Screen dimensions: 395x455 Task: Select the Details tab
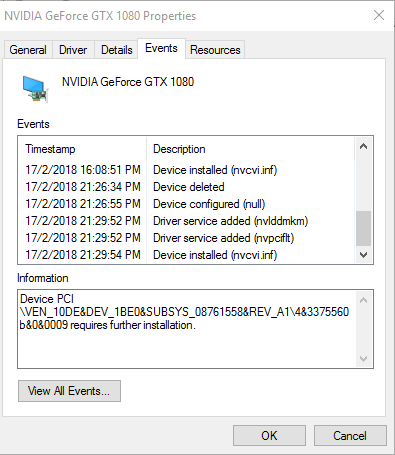pos(117,50)
